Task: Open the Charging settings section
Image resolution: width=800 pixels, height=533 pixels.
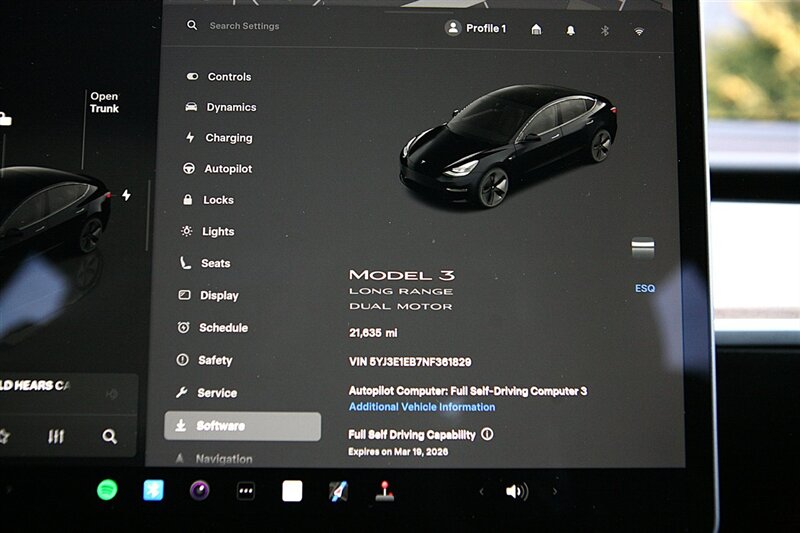Action: (228, 138)
